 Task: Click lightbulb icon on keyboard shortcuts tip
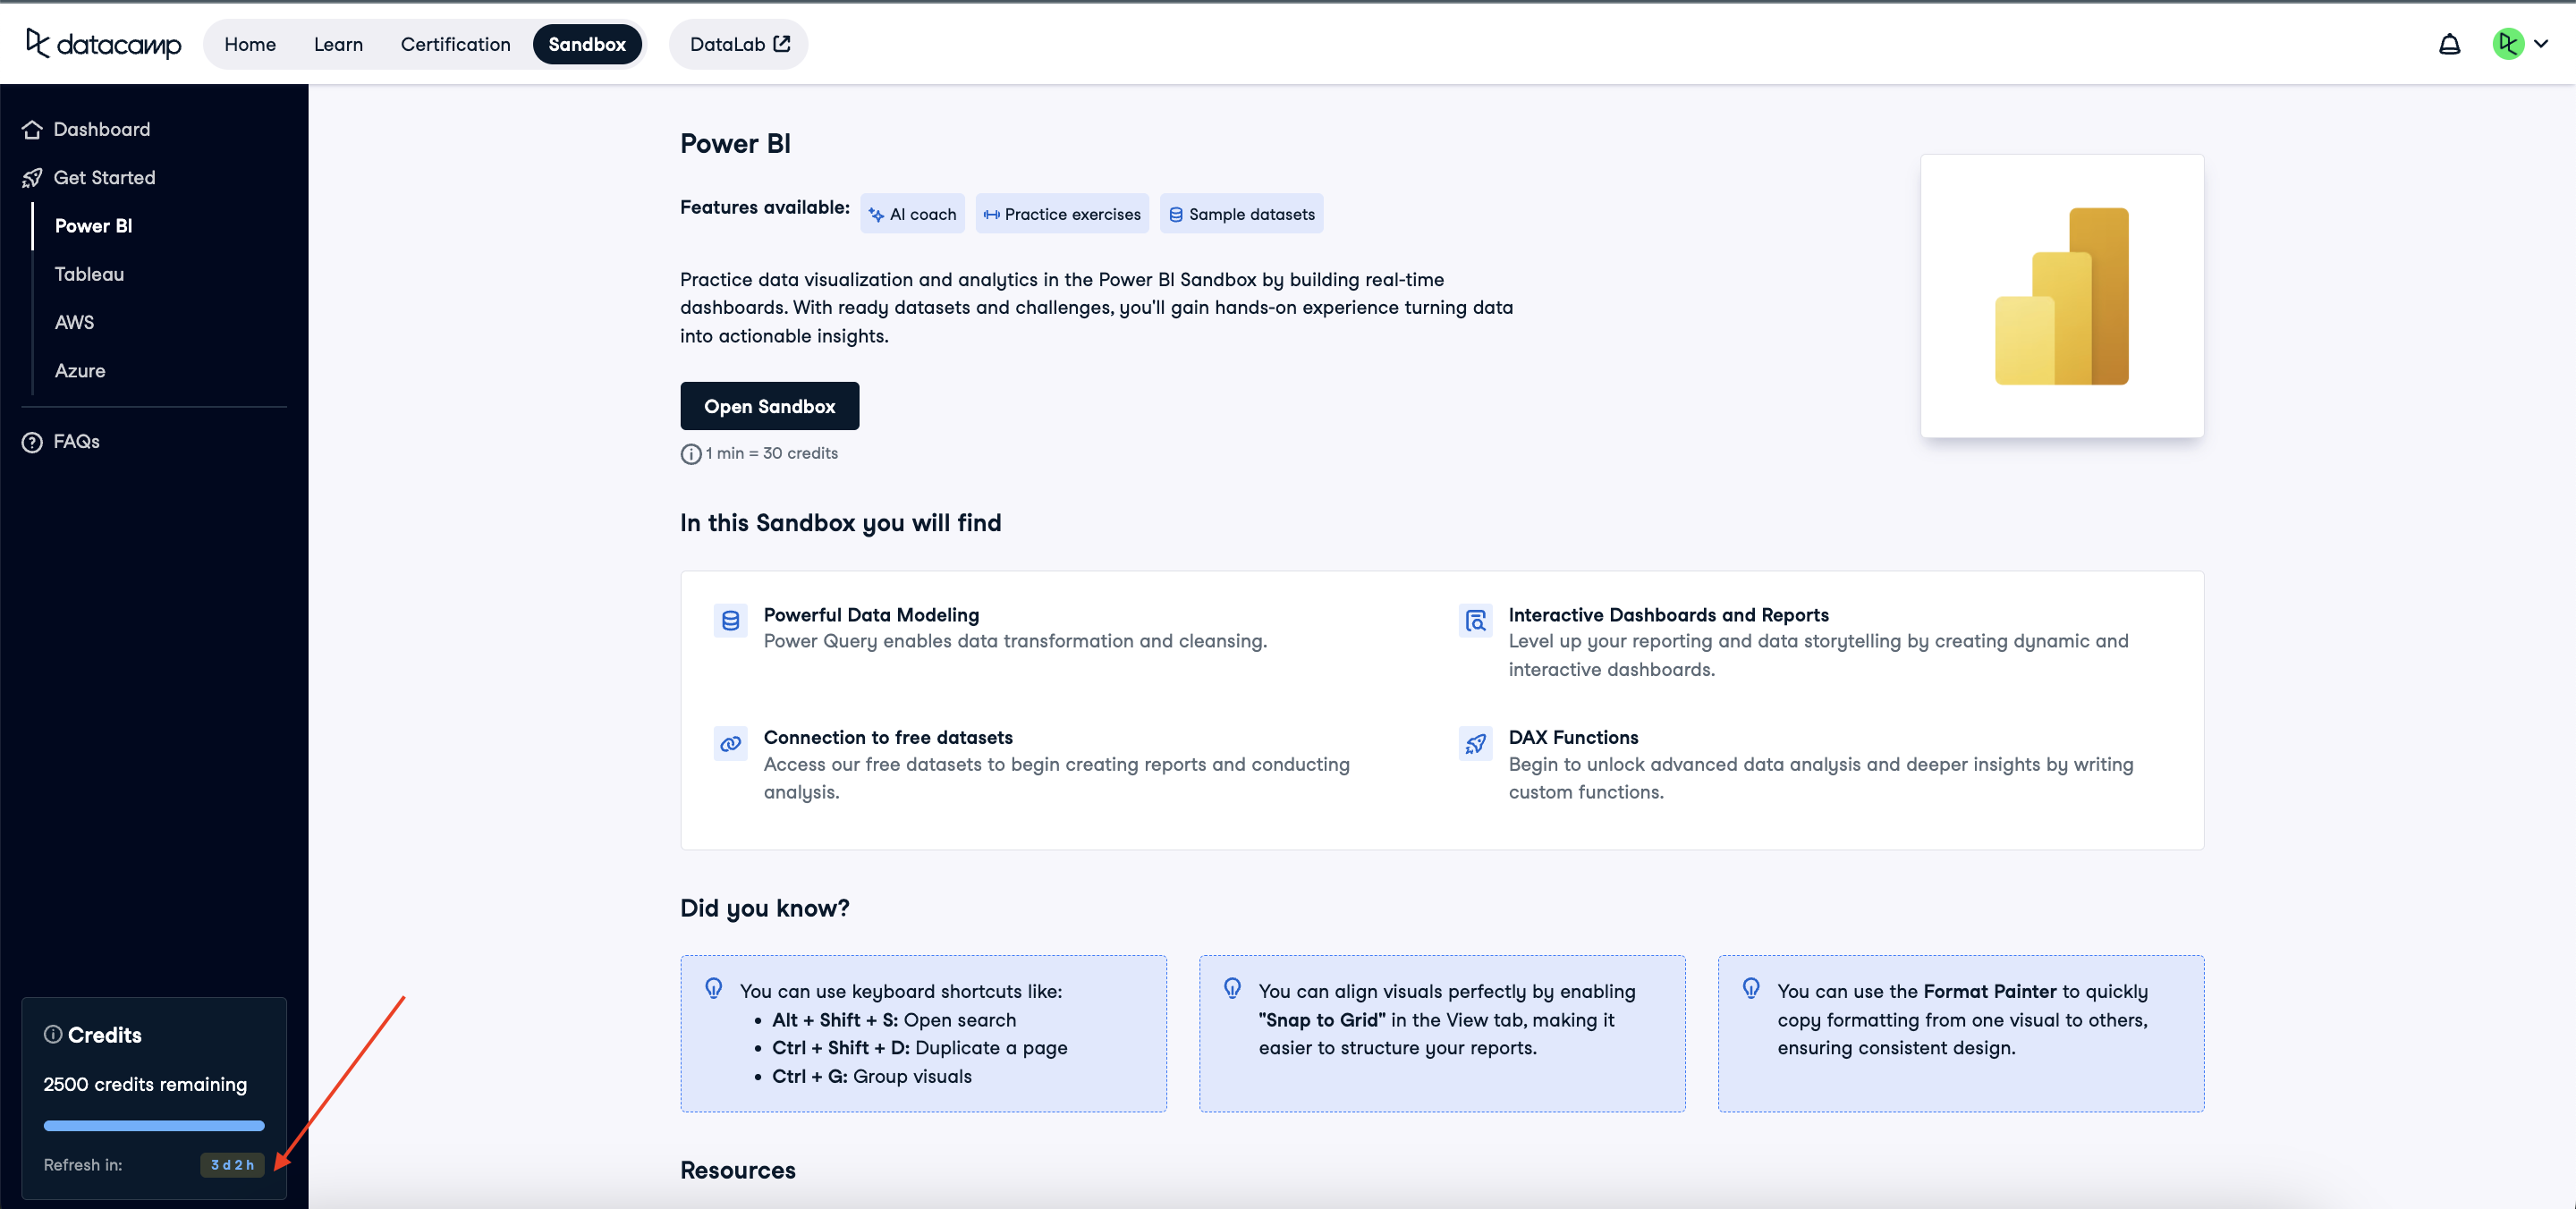pos(714,989)
